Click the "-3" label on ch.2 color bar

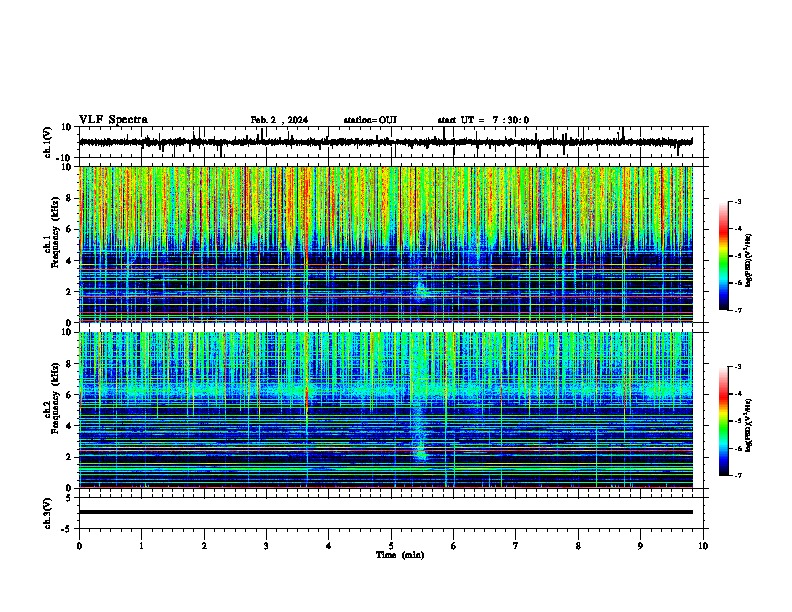coord(737,367)
